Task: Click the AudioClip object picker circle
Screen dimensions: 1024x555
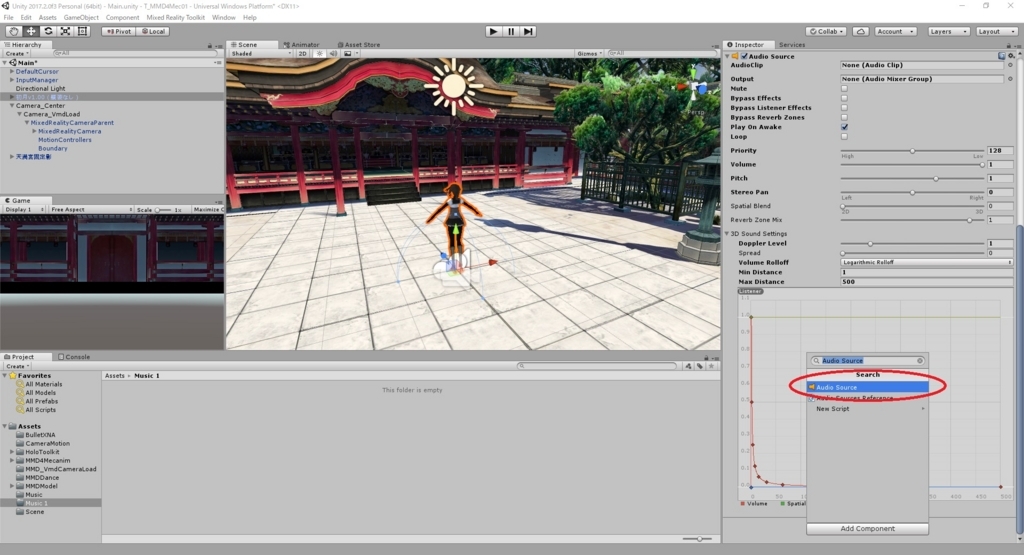Action: pyautogui.click(x=1010, y=65)
